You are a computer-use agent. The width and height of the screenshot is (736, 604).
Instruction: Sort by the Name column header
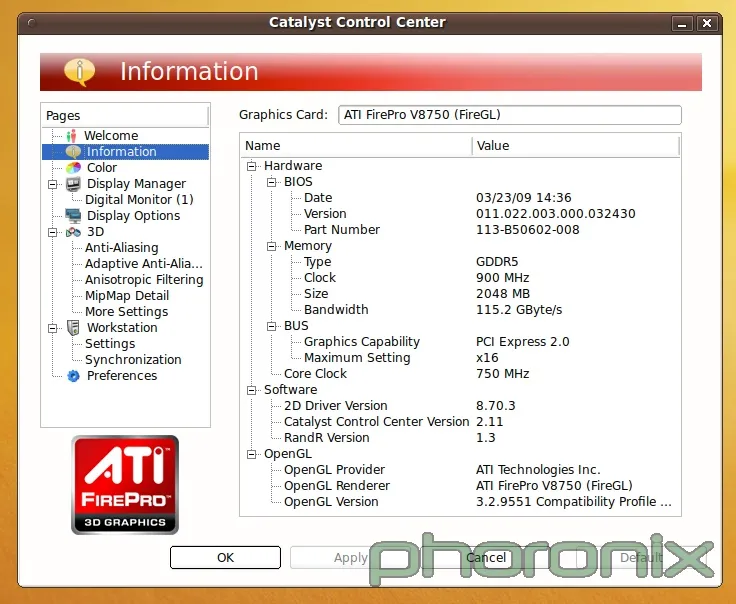355,146
